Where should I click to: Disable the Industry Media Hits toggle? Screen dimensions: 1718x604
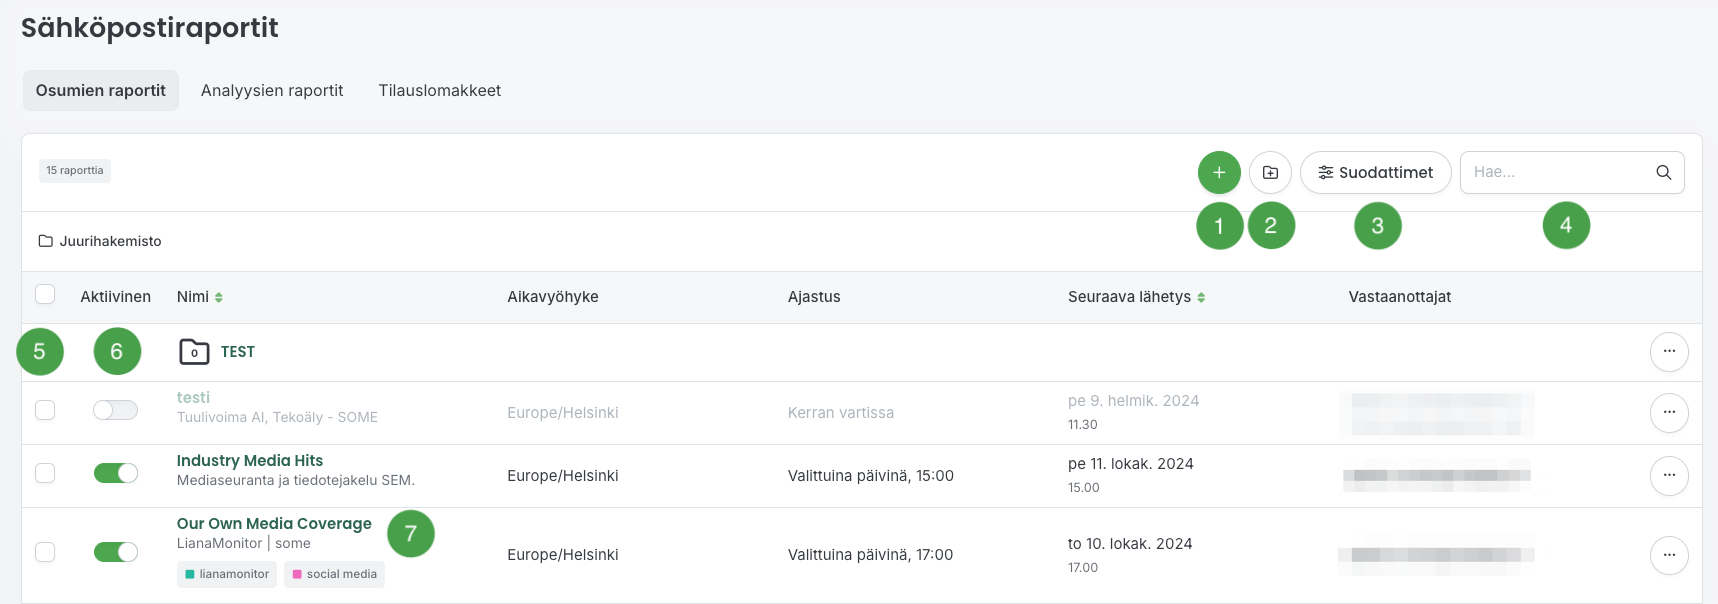tap(115, 473)
